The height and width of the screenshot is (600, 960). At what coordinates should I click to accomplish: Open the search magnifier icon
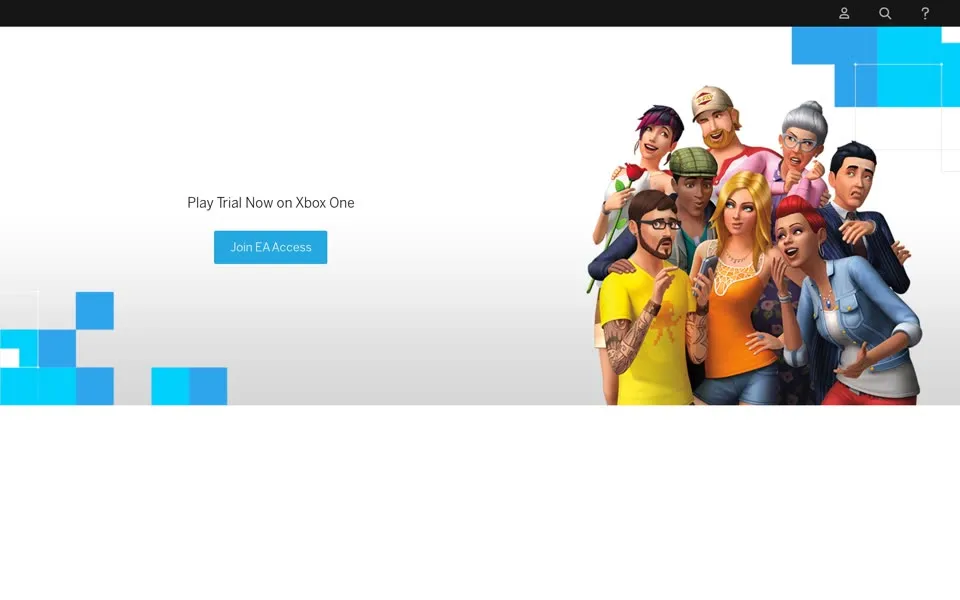click(x=885, y=13)
